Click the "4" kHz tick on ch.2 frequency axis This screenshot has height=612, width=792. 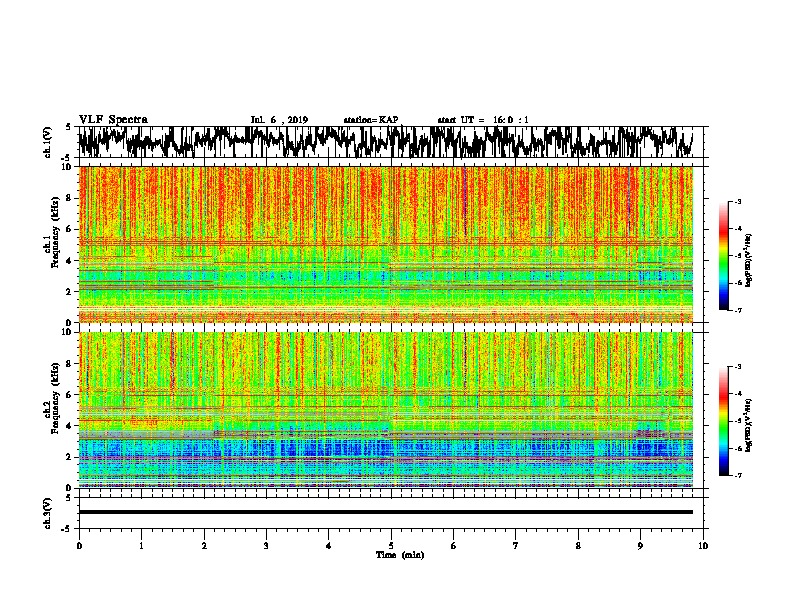click(70, 426)
